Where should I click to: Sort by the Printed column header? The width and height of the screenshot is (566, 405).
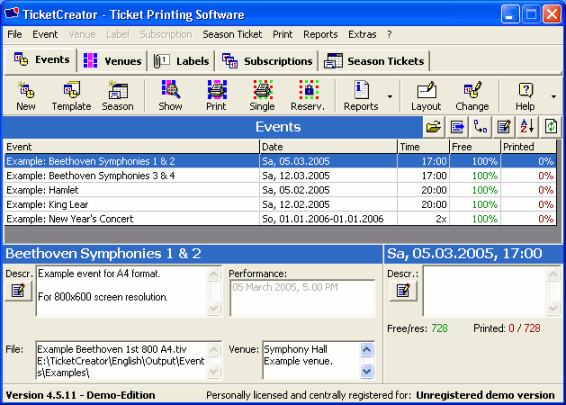point(528,147)
